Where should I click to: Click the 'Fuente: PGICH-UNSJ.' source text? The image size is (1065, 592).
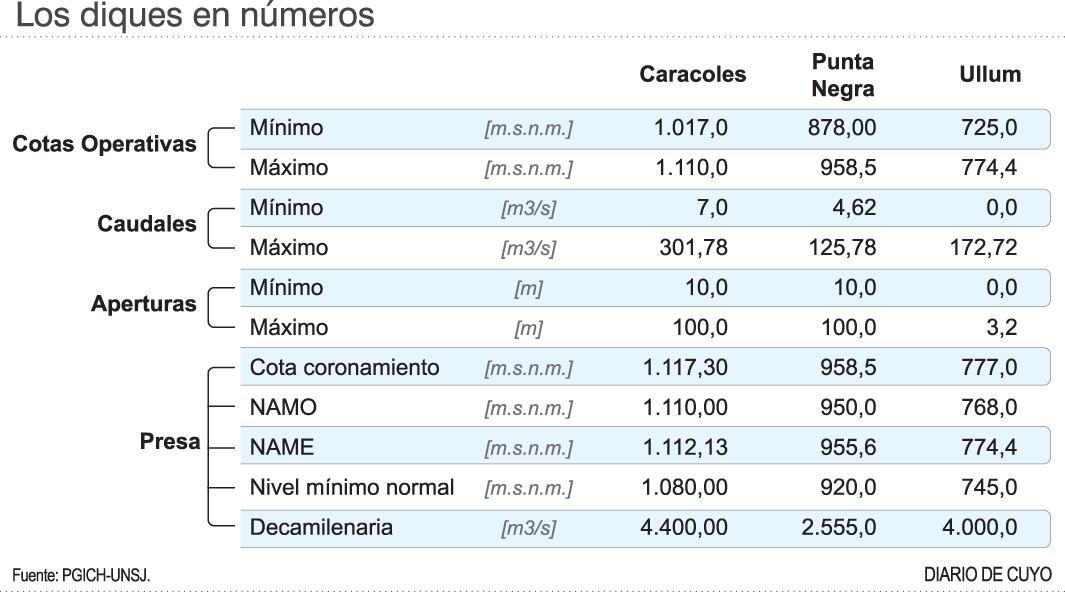pos(82,573)
